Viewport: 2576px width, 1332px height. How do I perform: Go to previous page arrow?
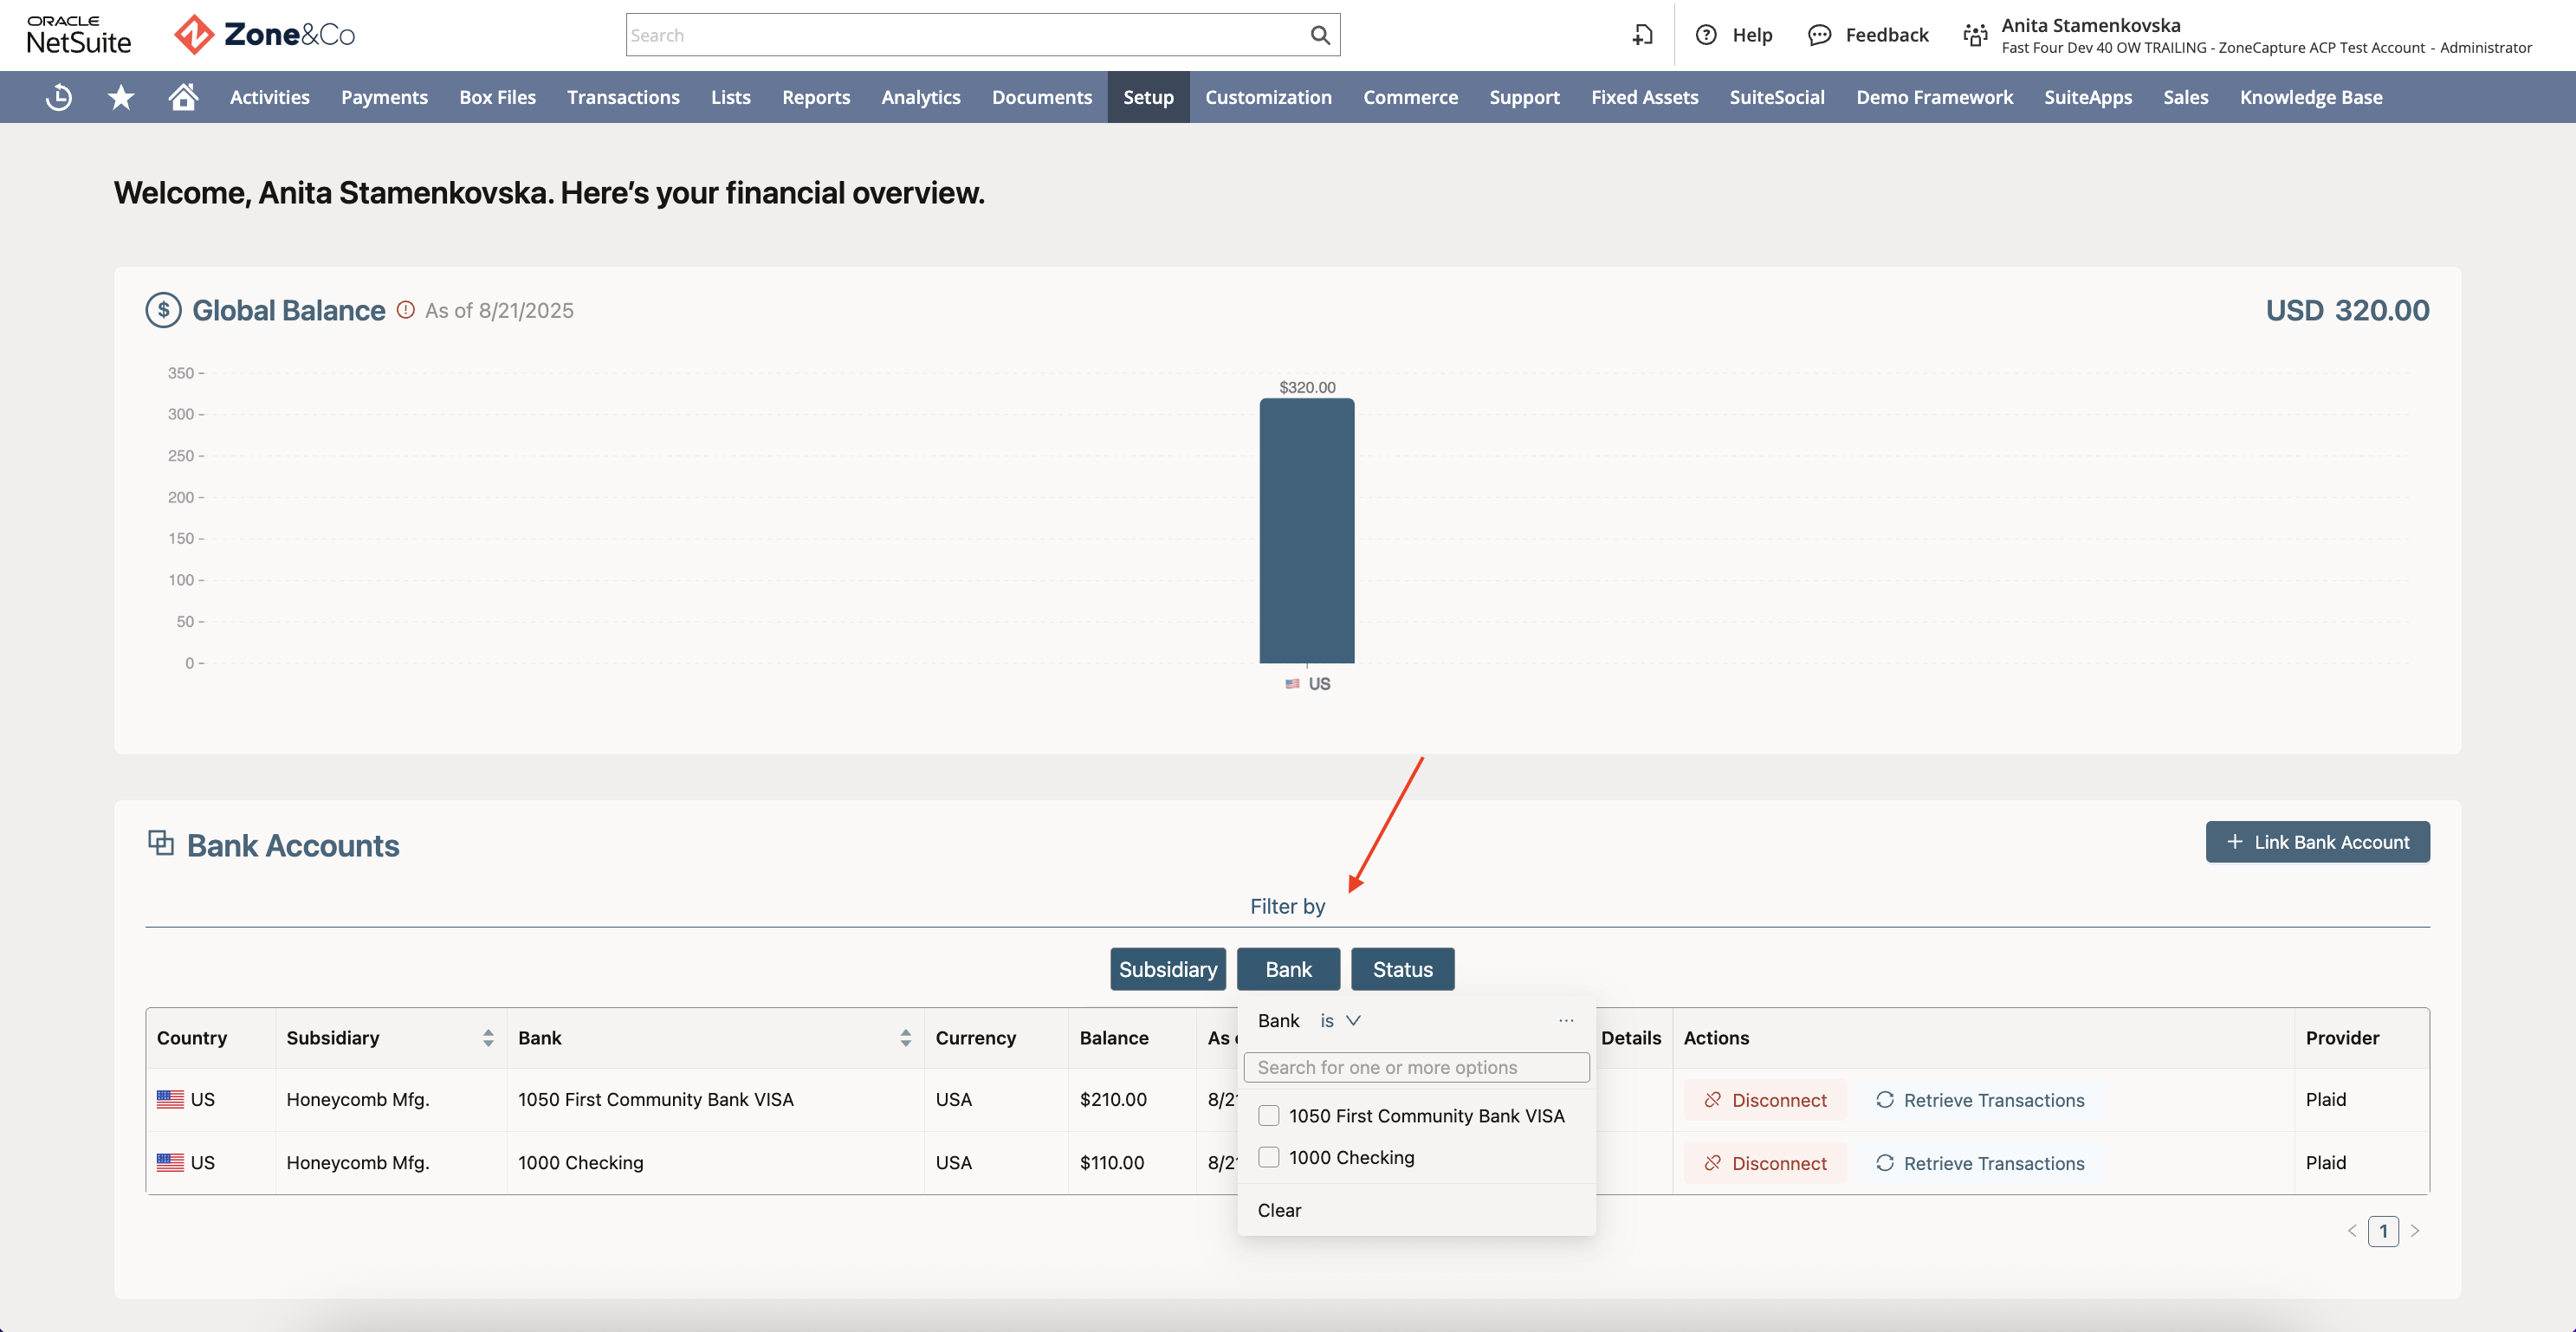pyautogui.click(x=2352, y=1231)
